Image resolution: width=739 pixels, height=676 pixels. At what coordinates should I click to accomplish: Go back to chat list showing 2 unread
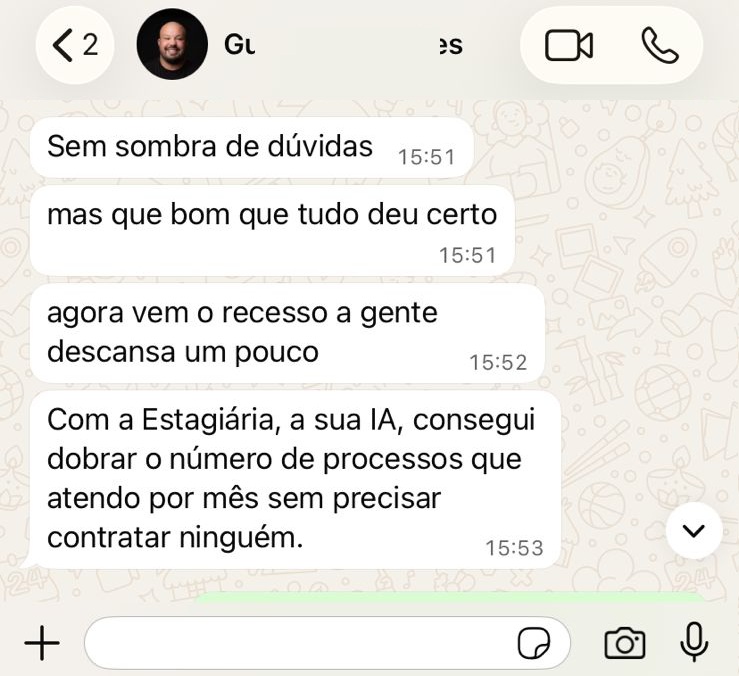click(x=75, y=45)
